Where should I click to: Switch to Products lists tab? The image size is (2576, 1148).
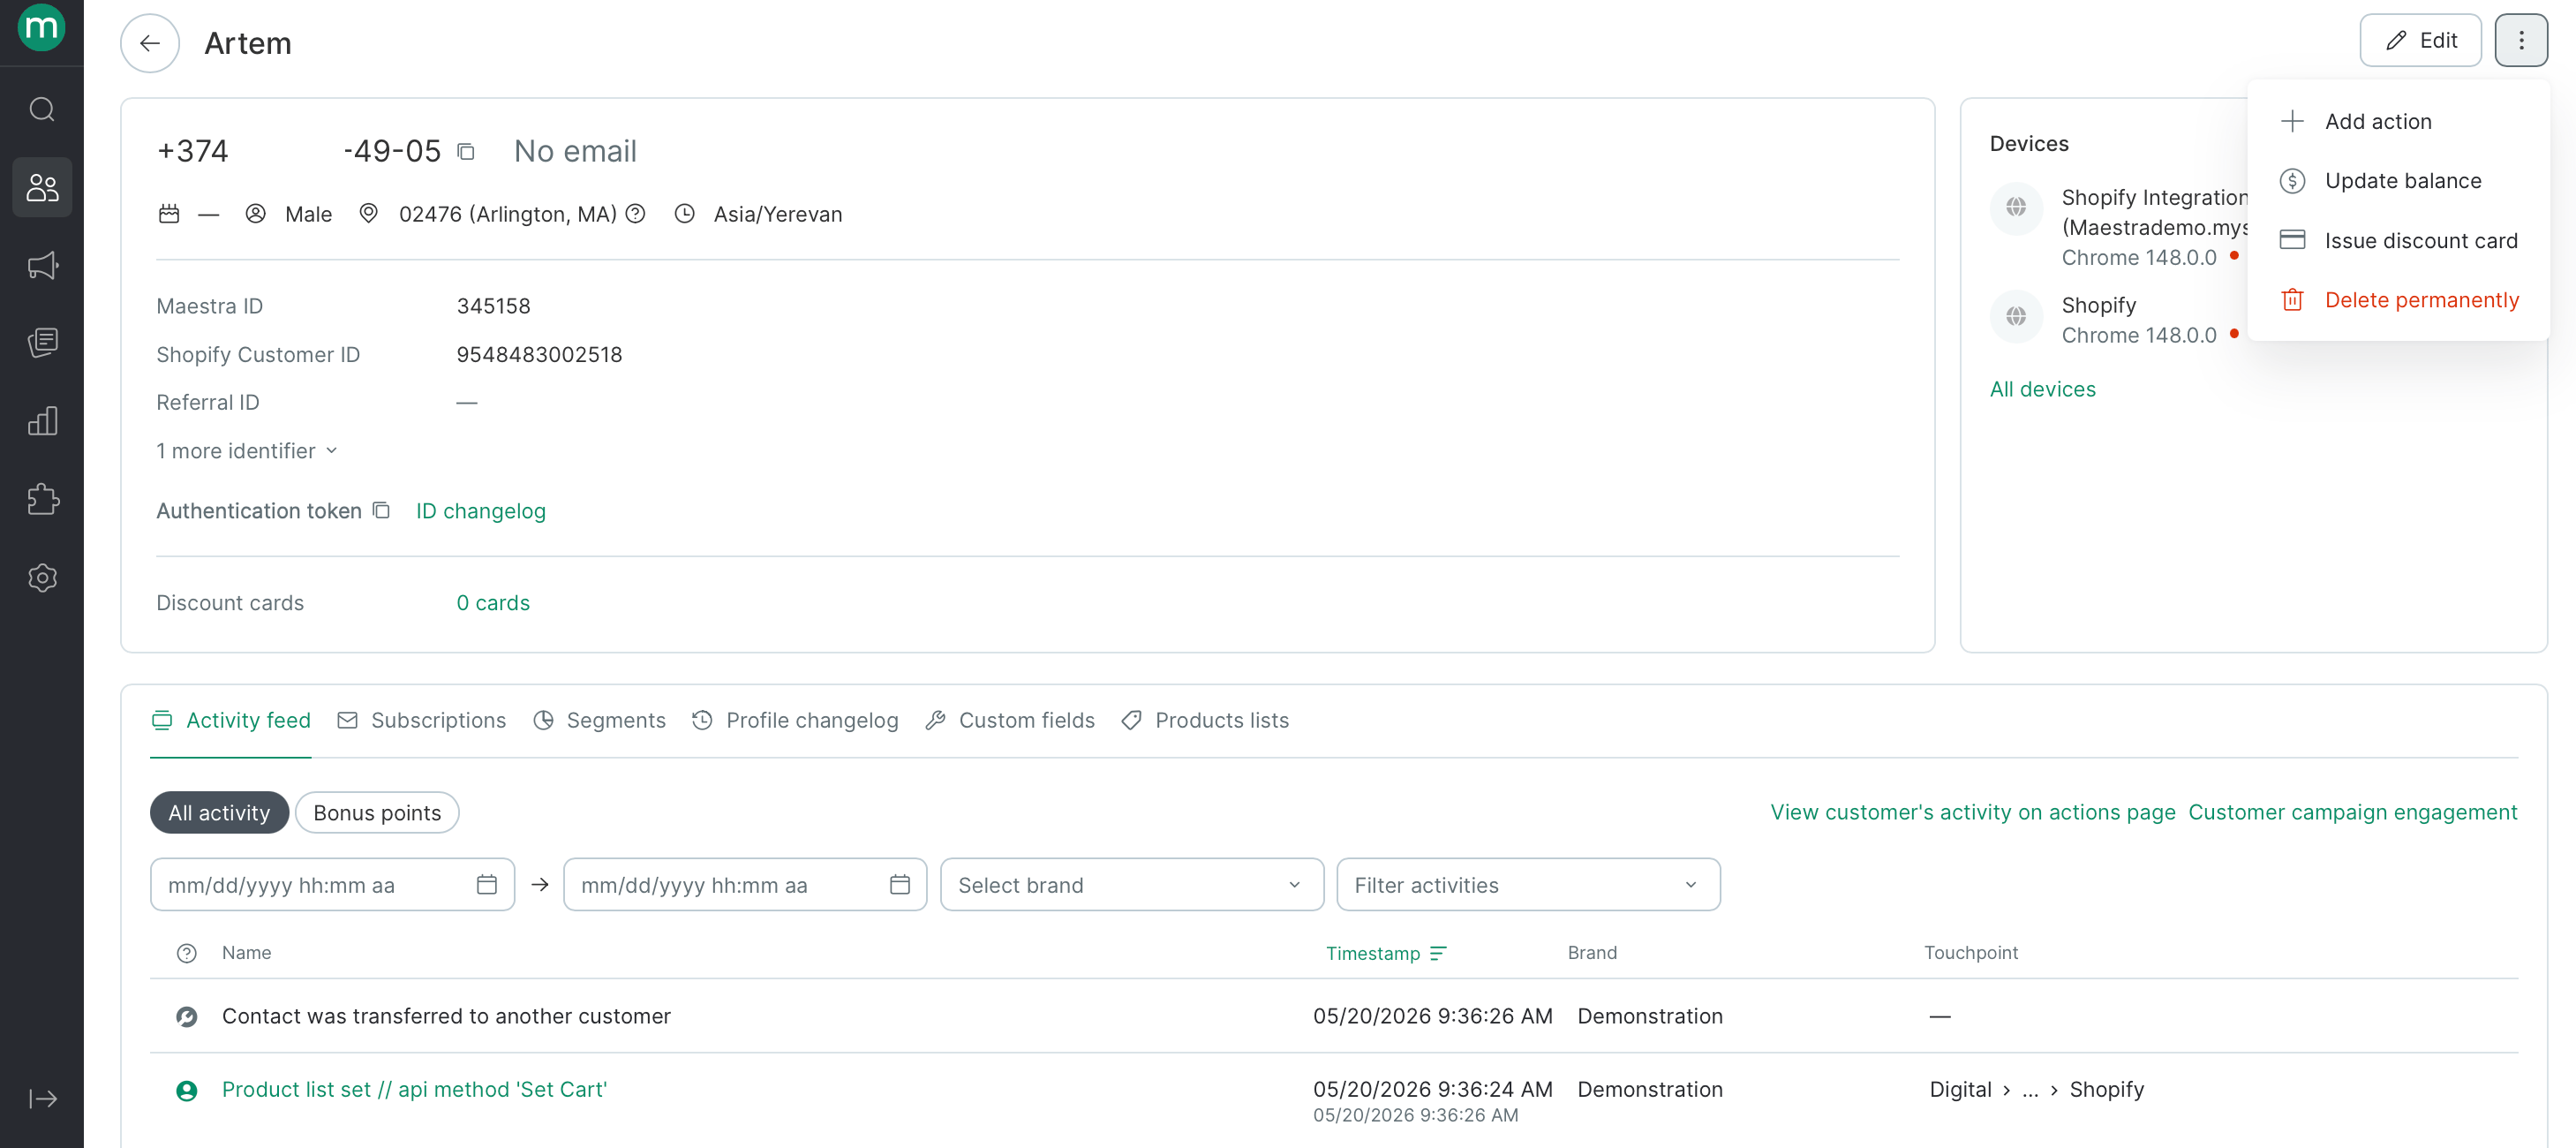coord(1205,720)
